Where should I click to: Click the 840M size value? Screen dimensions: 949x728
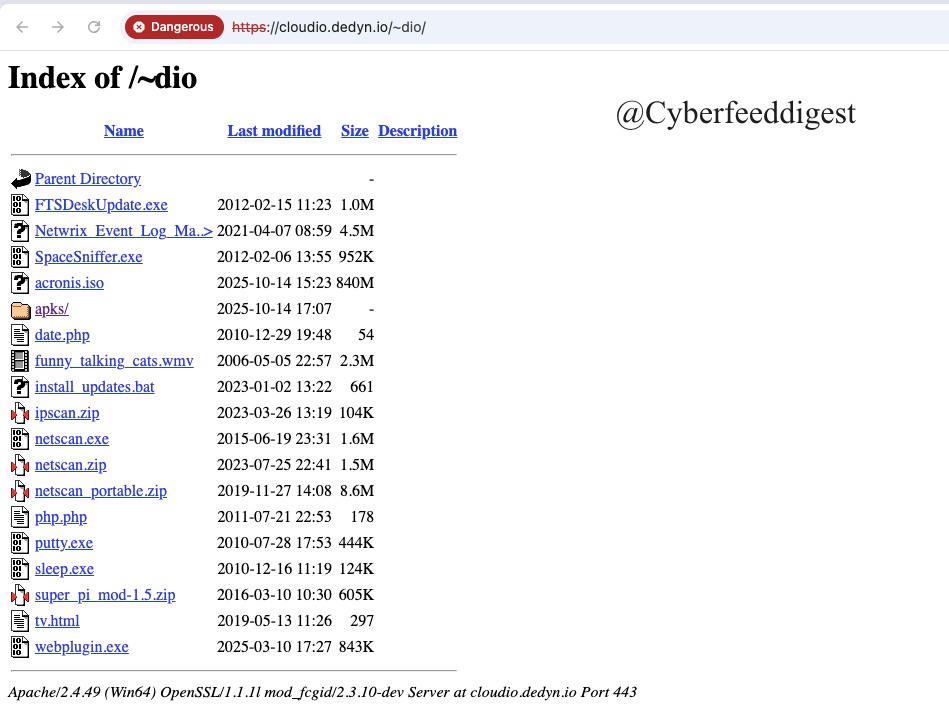[355, 283]
